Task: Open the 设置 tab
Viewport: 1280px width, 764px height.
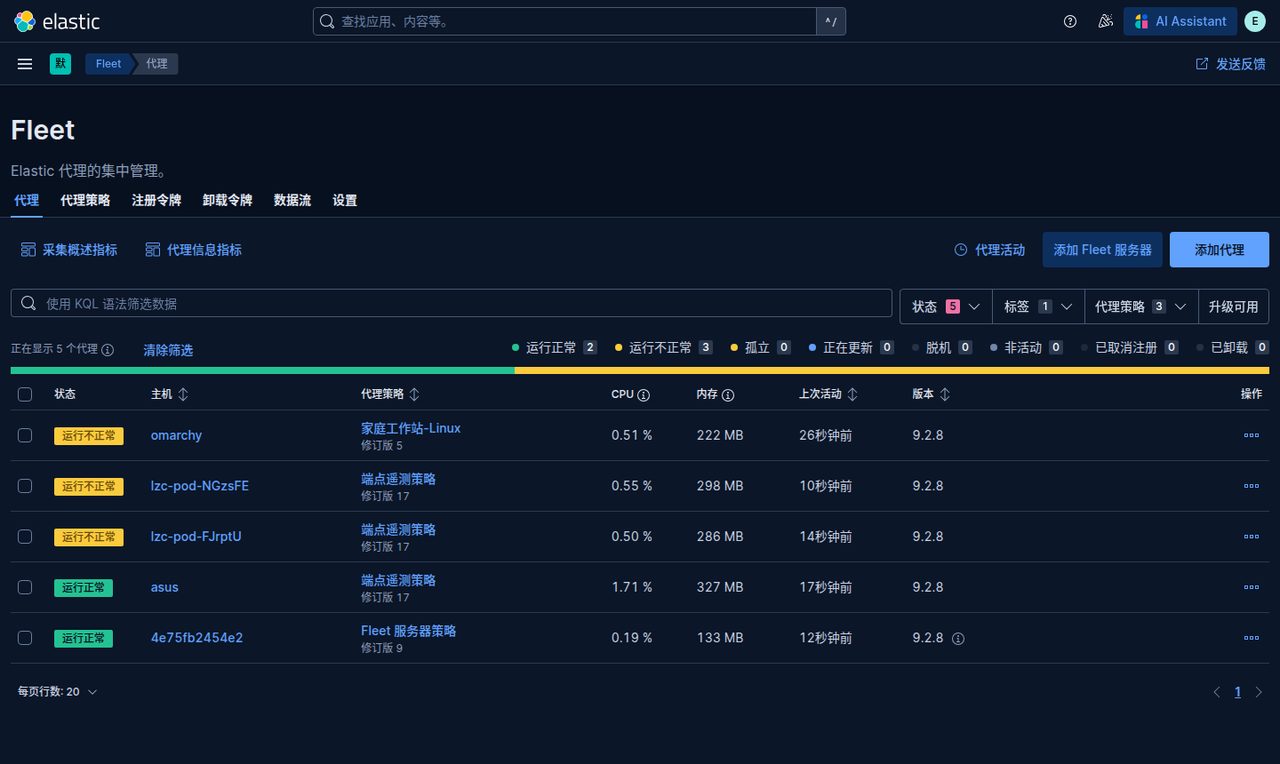Action: pos(345,200)
